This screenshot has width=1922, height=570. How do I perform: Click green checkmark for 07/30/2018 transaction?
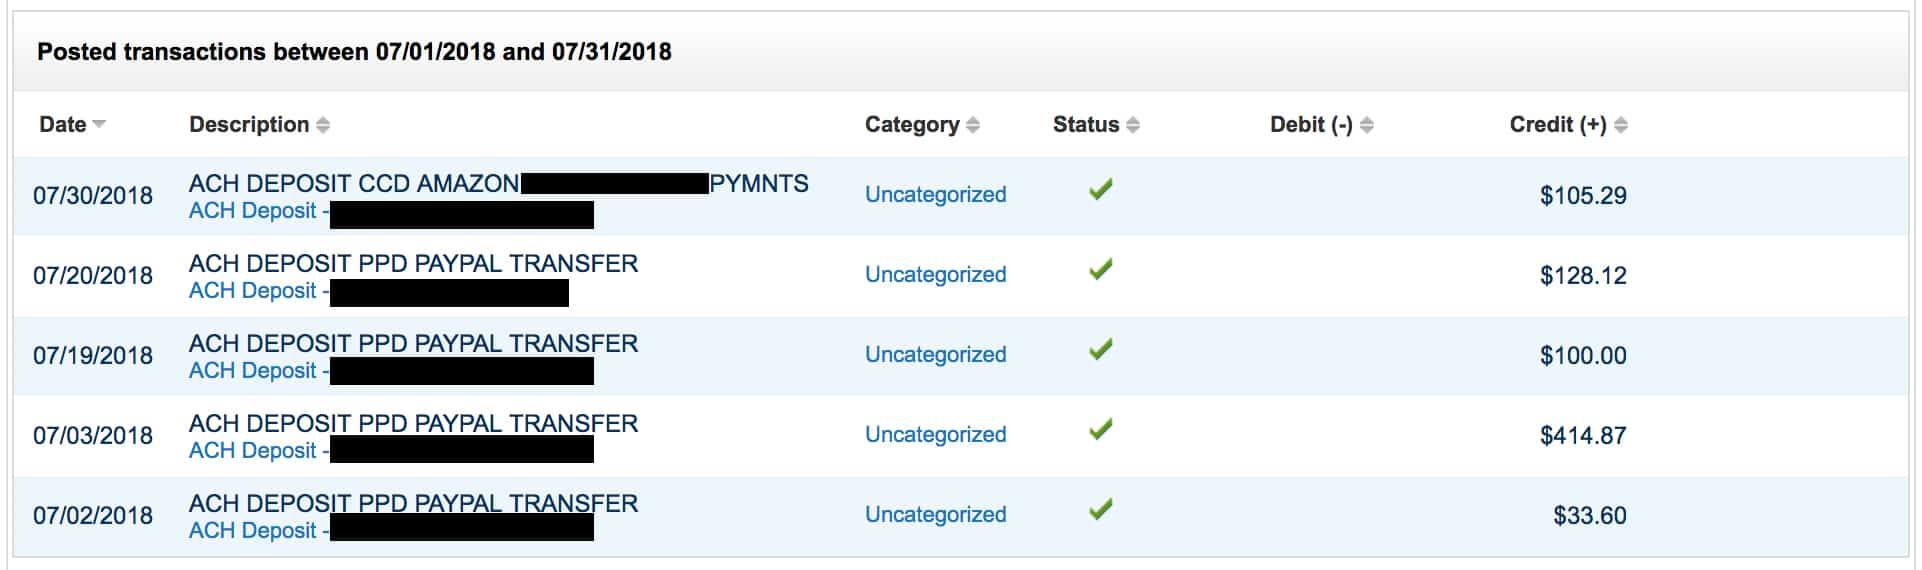[1101, 189]
